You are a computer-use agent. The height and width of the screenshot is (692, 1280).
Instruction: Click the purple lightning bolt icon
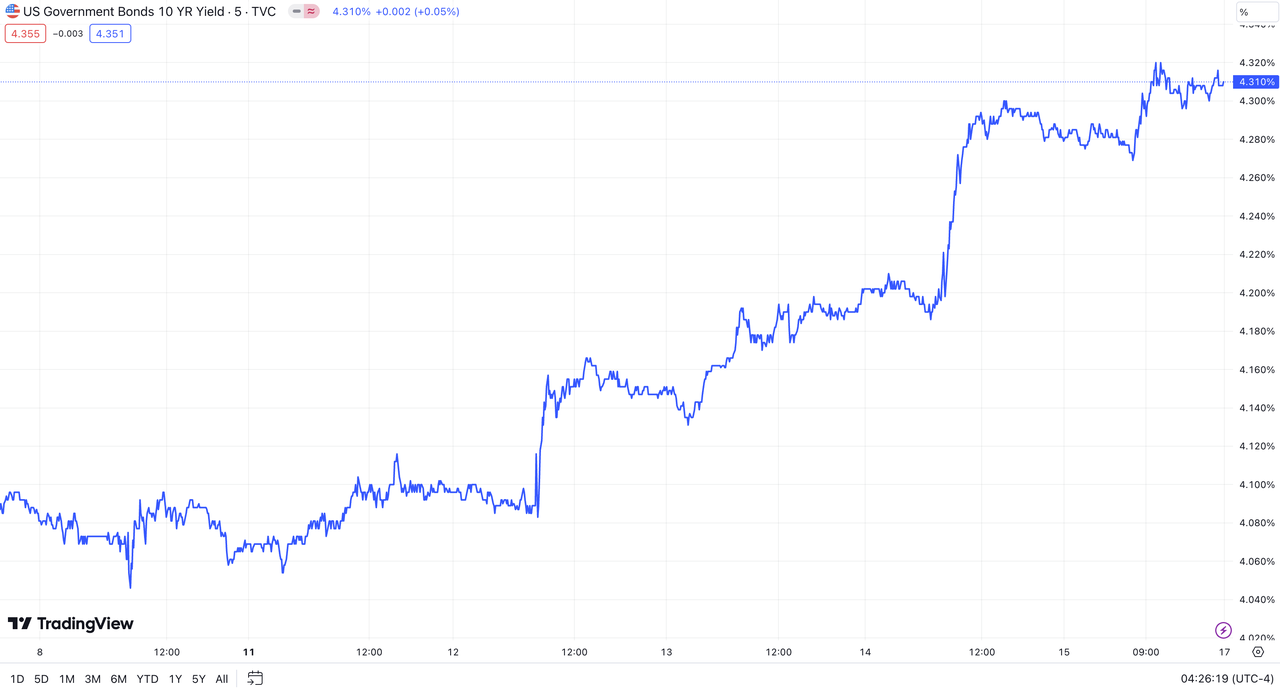(1223, 630)
